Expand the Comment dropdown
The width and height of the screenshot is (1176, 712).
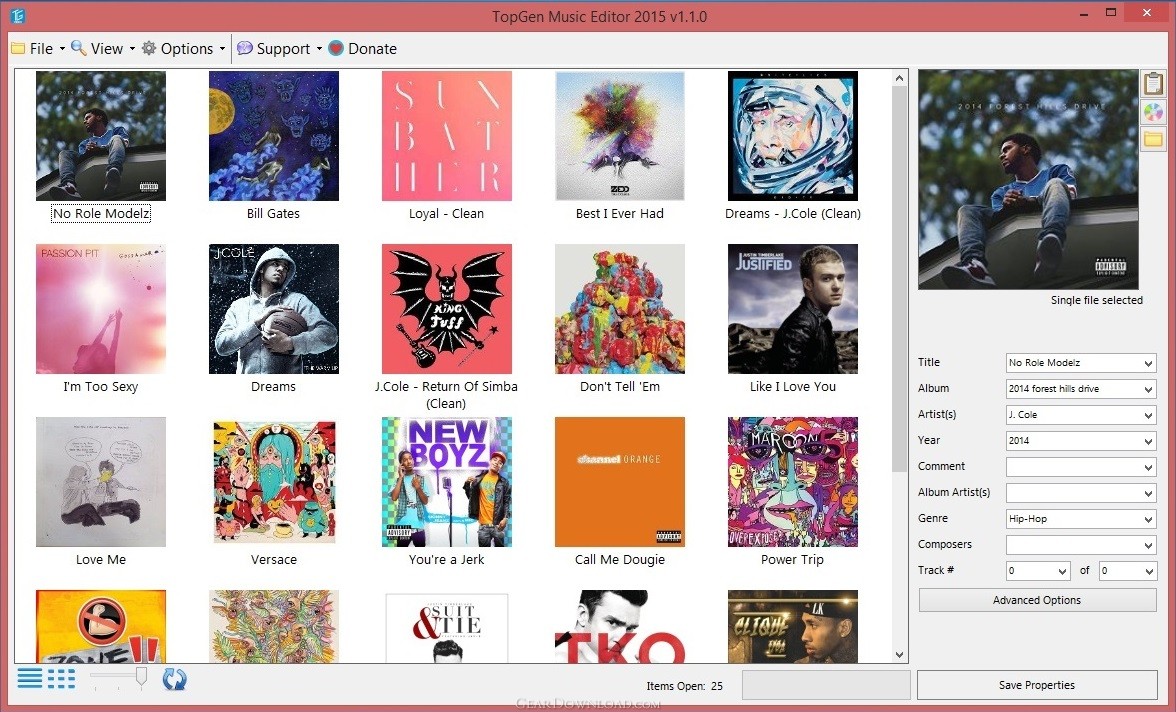pos(1148,467)
